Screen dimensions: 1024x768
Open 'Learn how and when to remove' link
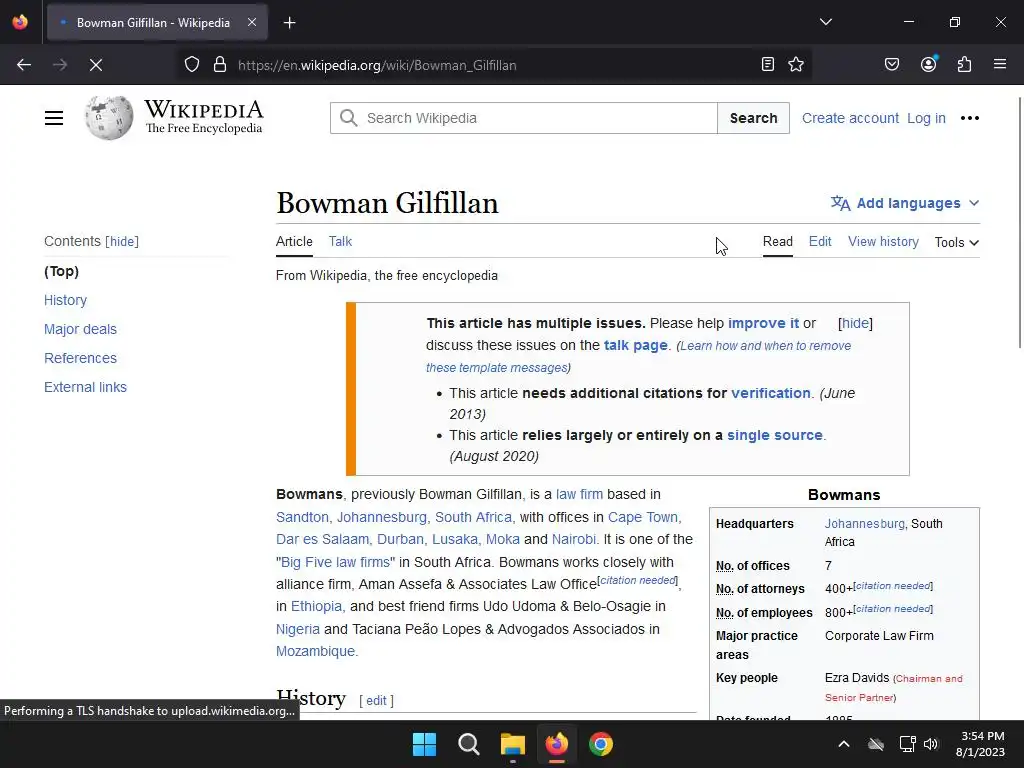coord(765,345)
